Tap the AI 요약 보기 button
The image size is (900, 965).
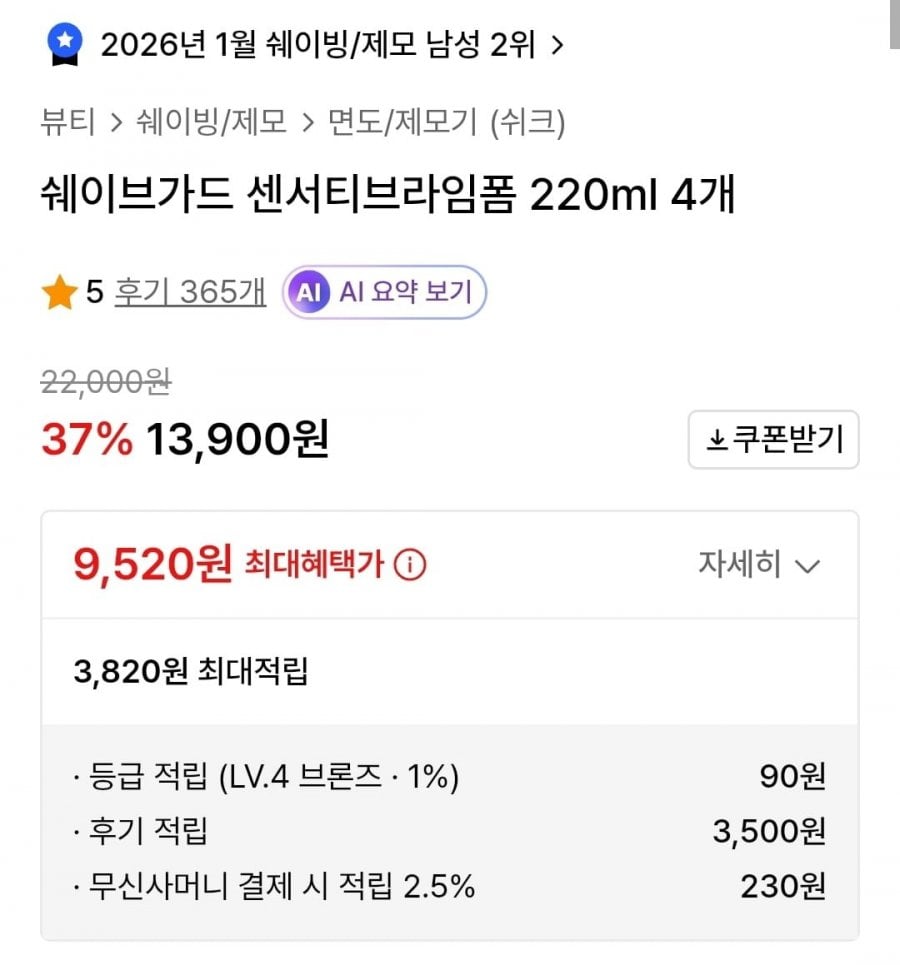[x=384, y=292]
